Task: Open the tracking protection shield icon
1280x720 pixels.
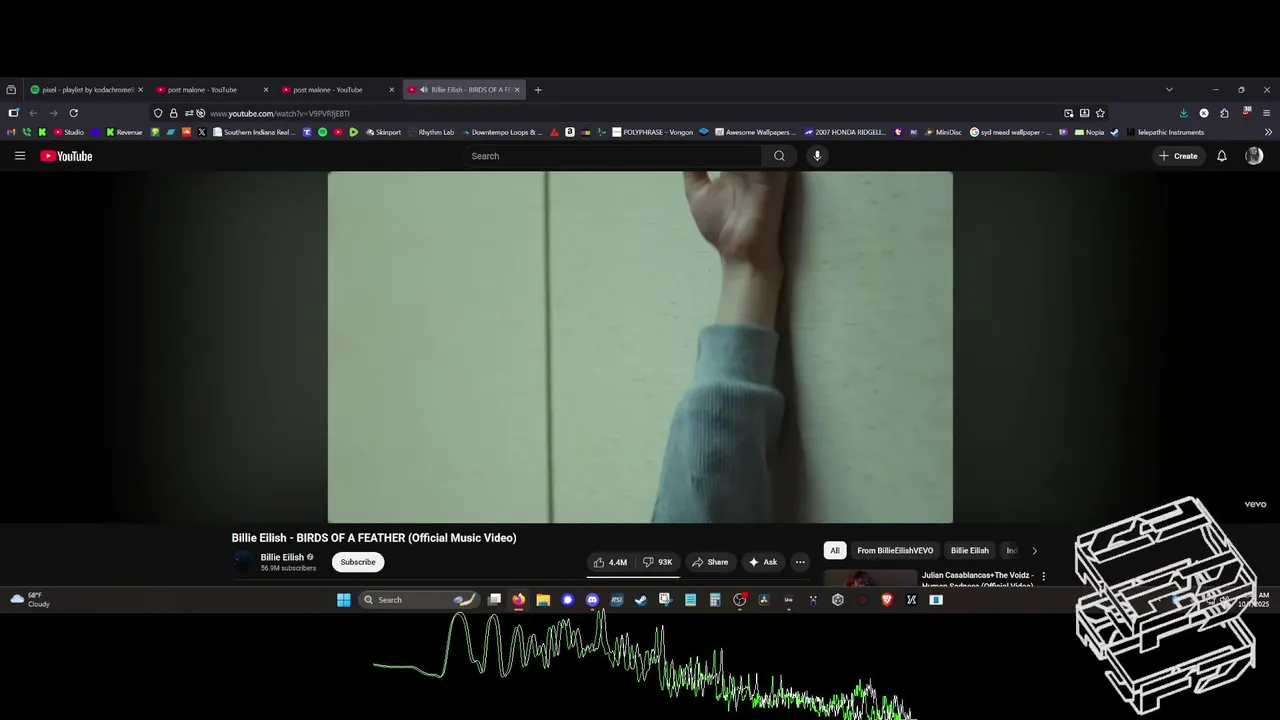Action: (x=158, y=113)
